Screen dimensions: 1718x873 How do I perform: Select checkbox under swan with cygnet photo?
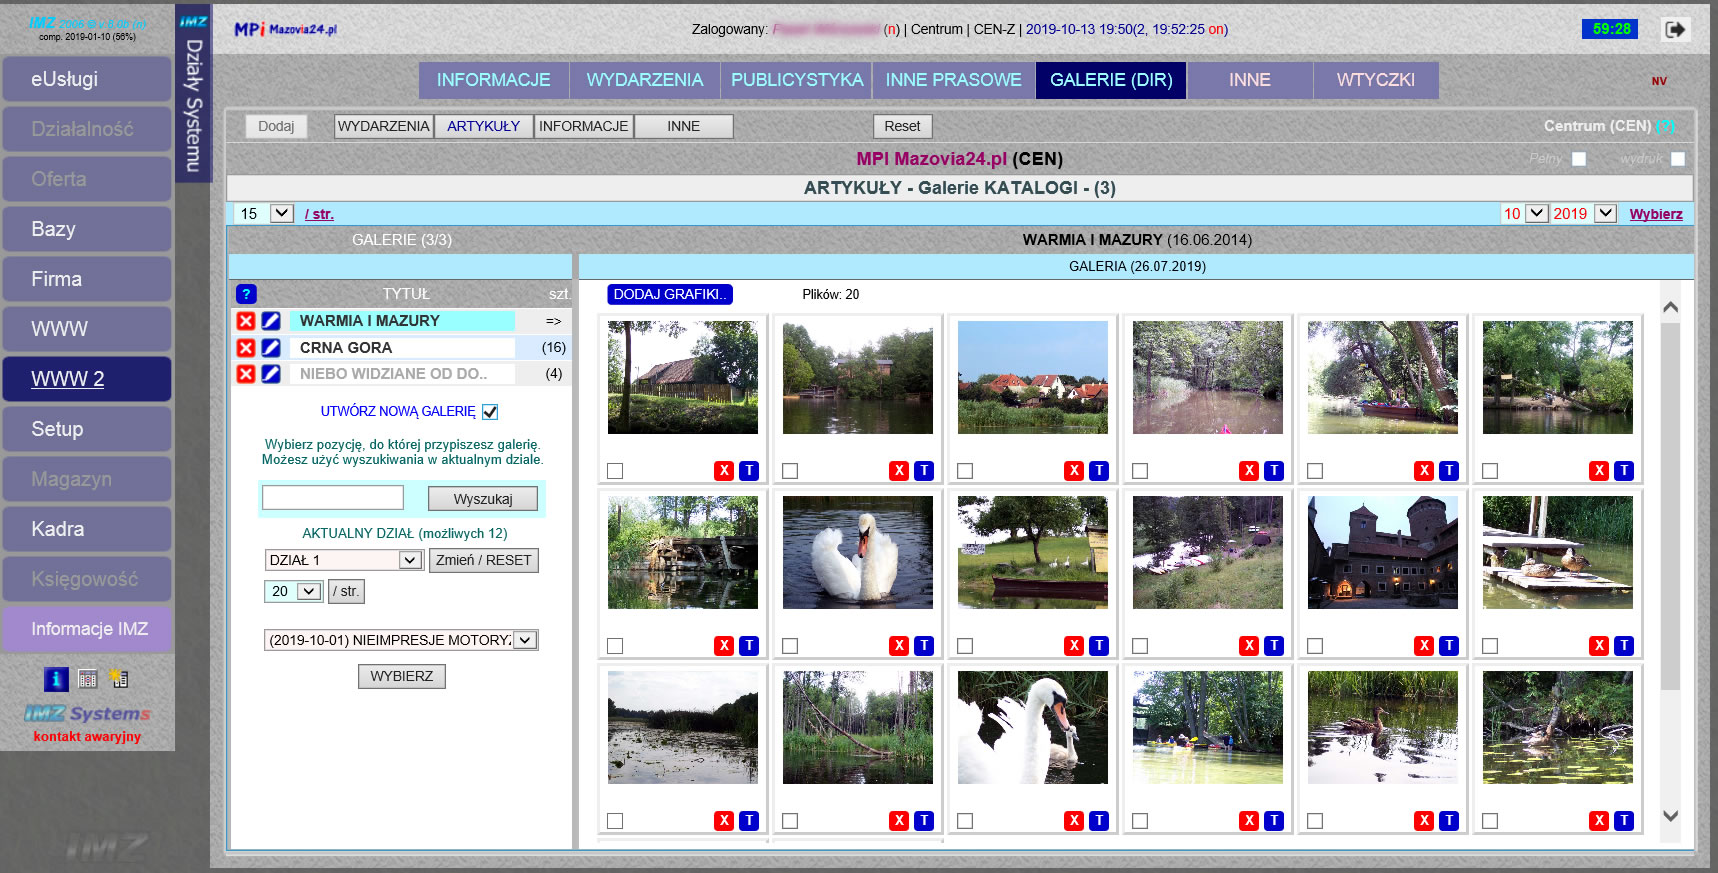tap(965, 821)
